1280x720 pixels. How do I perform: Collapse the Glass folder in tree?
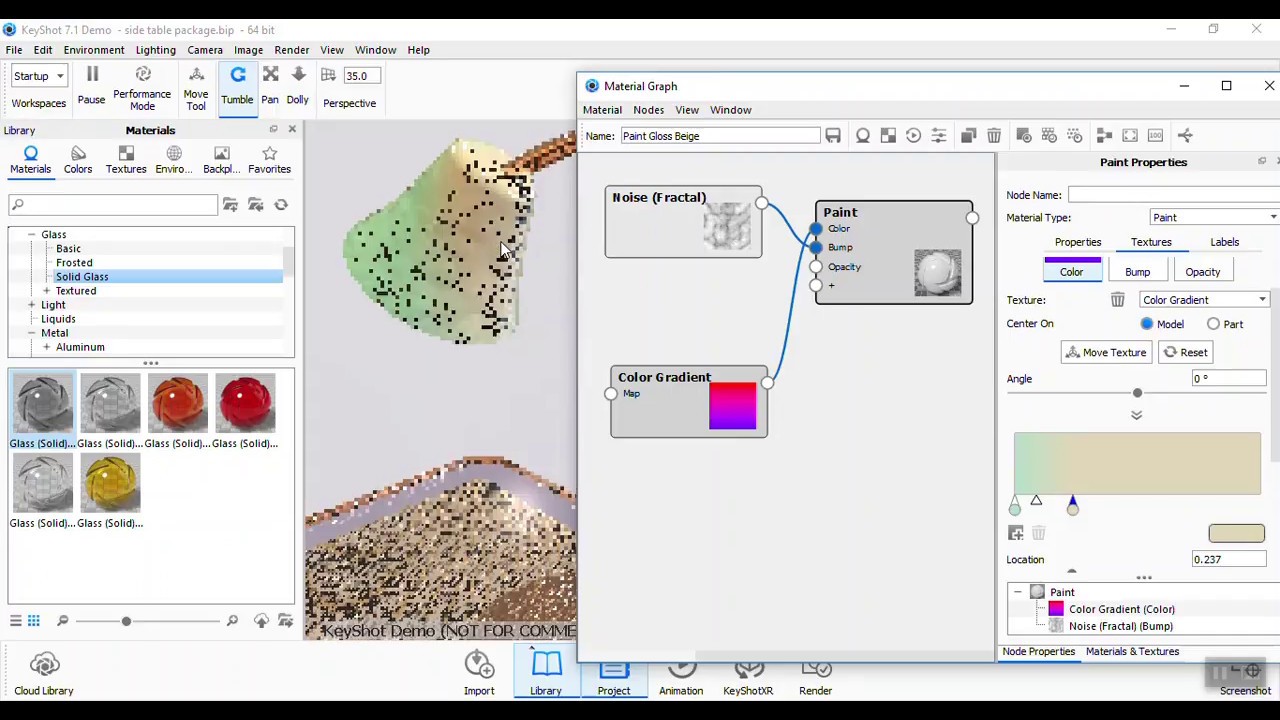coord(31,235)
